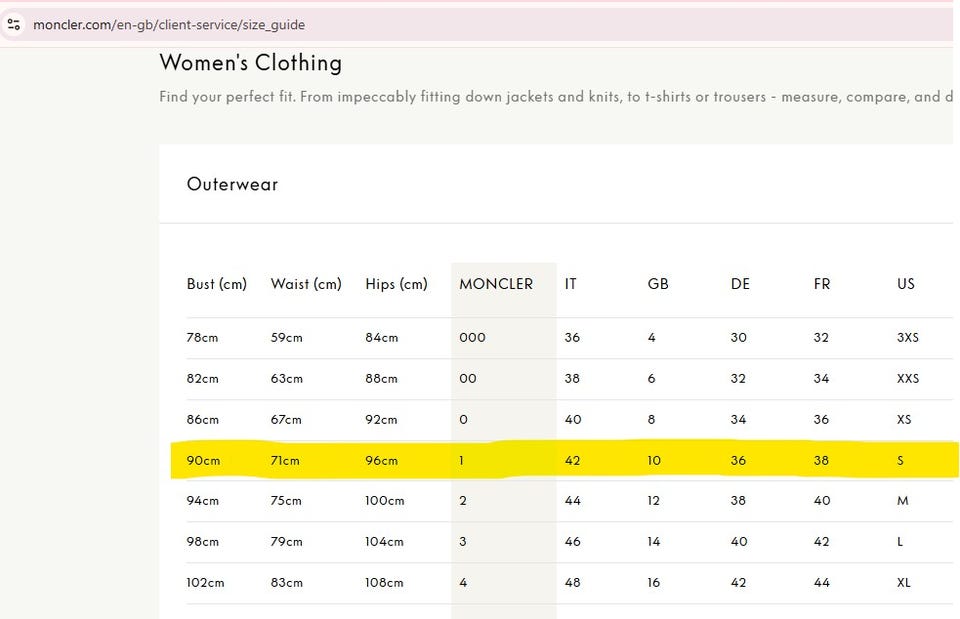Click the IT column header
The height and width of the screenshot is (619, 960).
point(571,284)
